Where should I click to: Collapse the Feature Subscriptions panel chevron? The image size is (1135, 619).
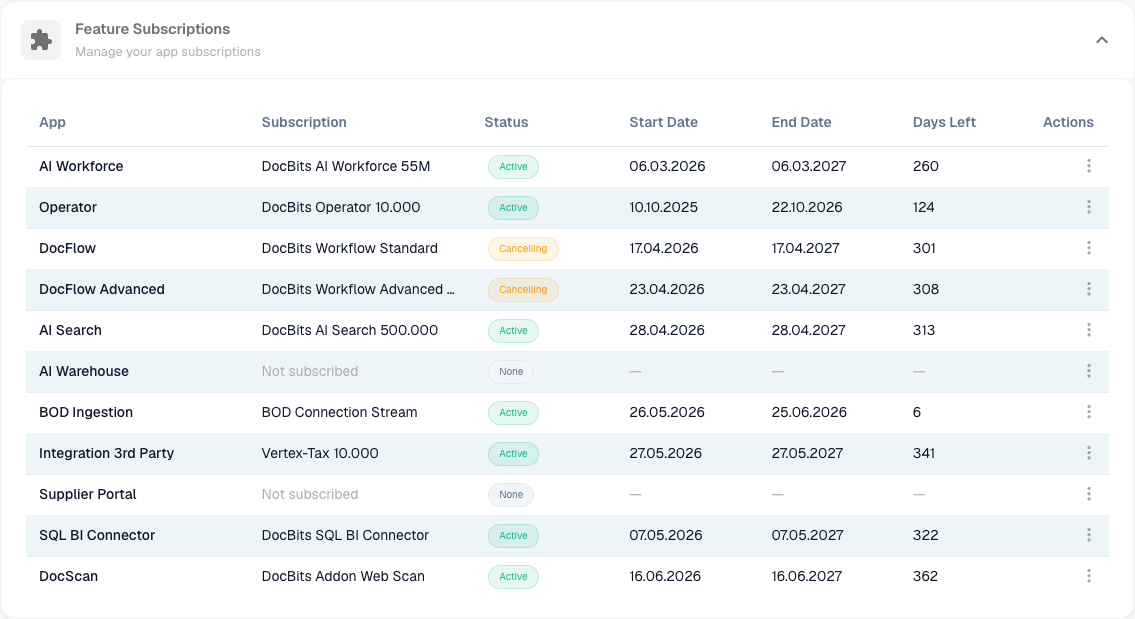coord(1101,40)
